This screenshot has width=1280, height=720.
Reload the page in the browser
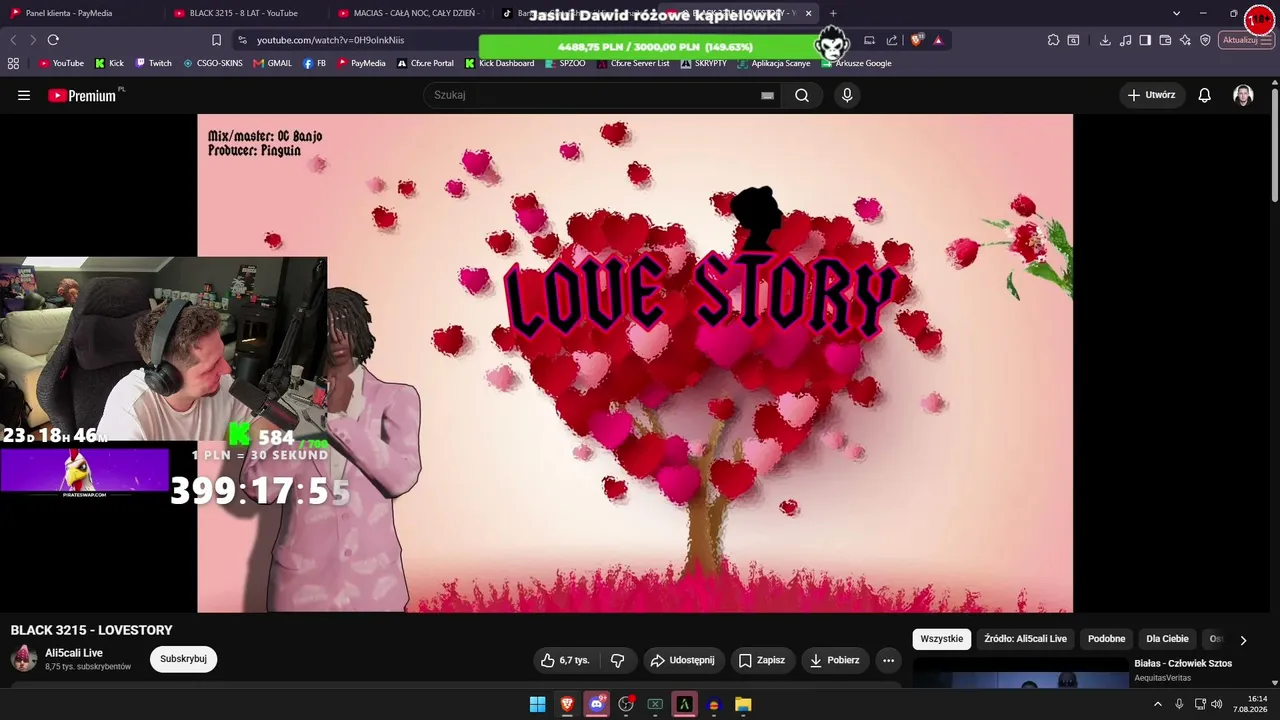[x=53, y=40]
